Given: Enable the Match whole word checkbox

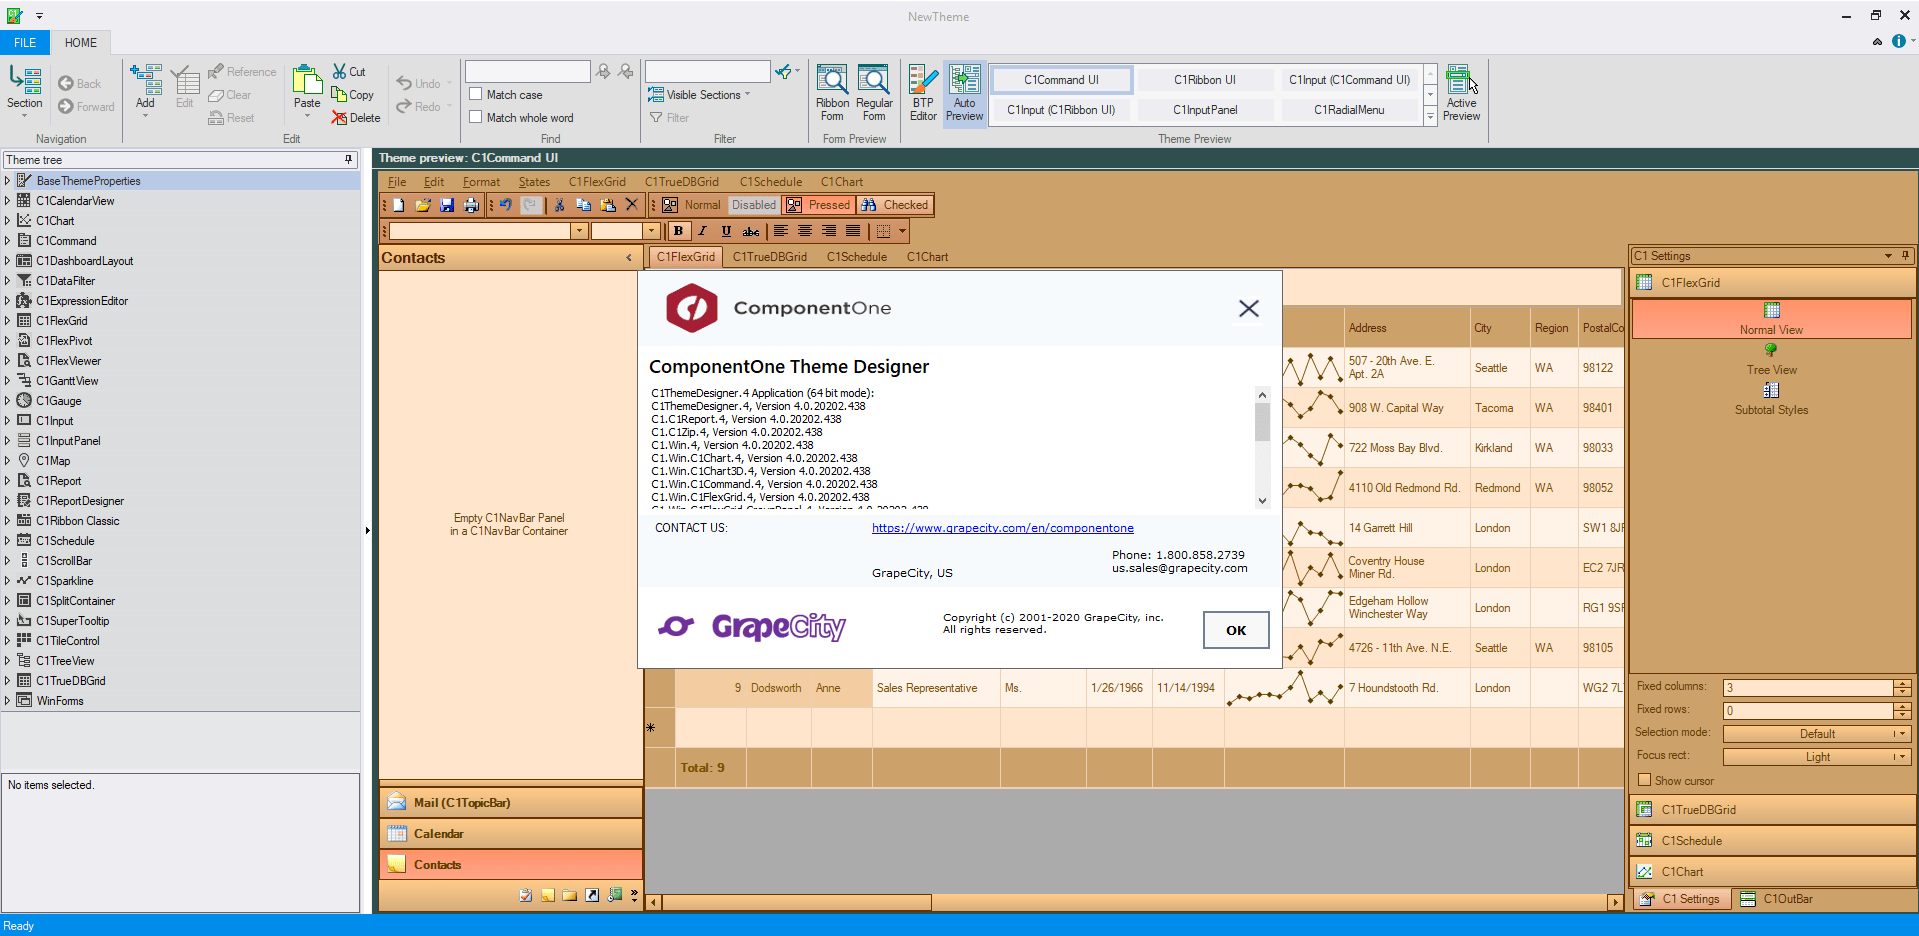Looking at the screenshot, I should (476, 117).
